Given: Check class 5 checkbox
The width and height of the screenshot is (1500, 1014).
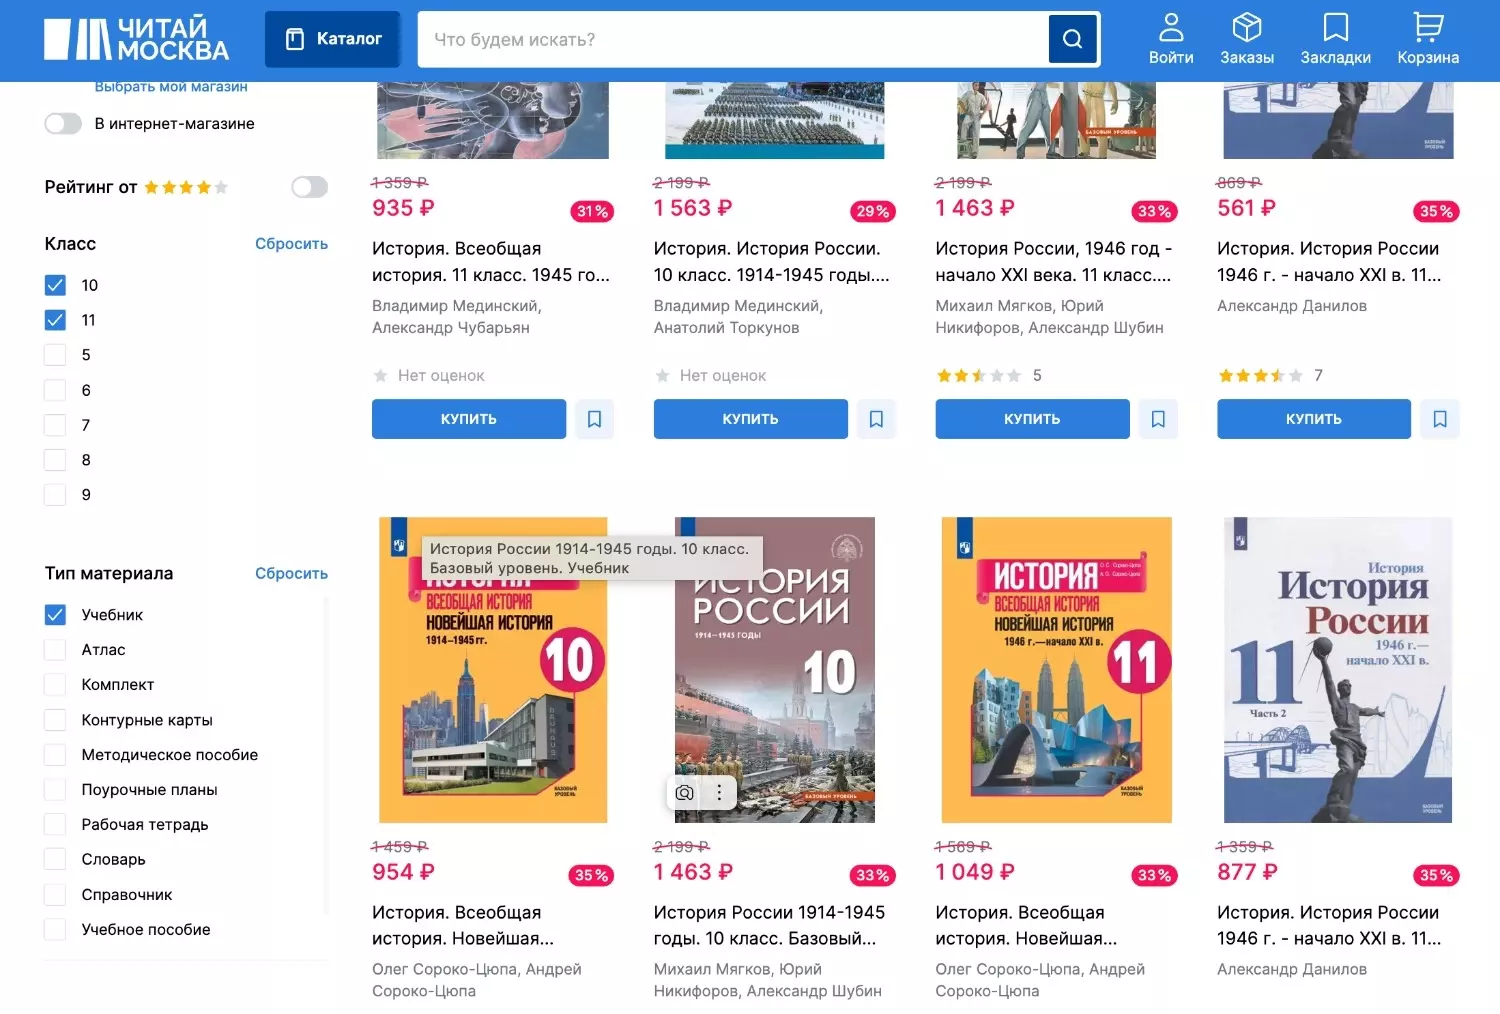Looking at the screenshot, I should [x=55, y=355].
